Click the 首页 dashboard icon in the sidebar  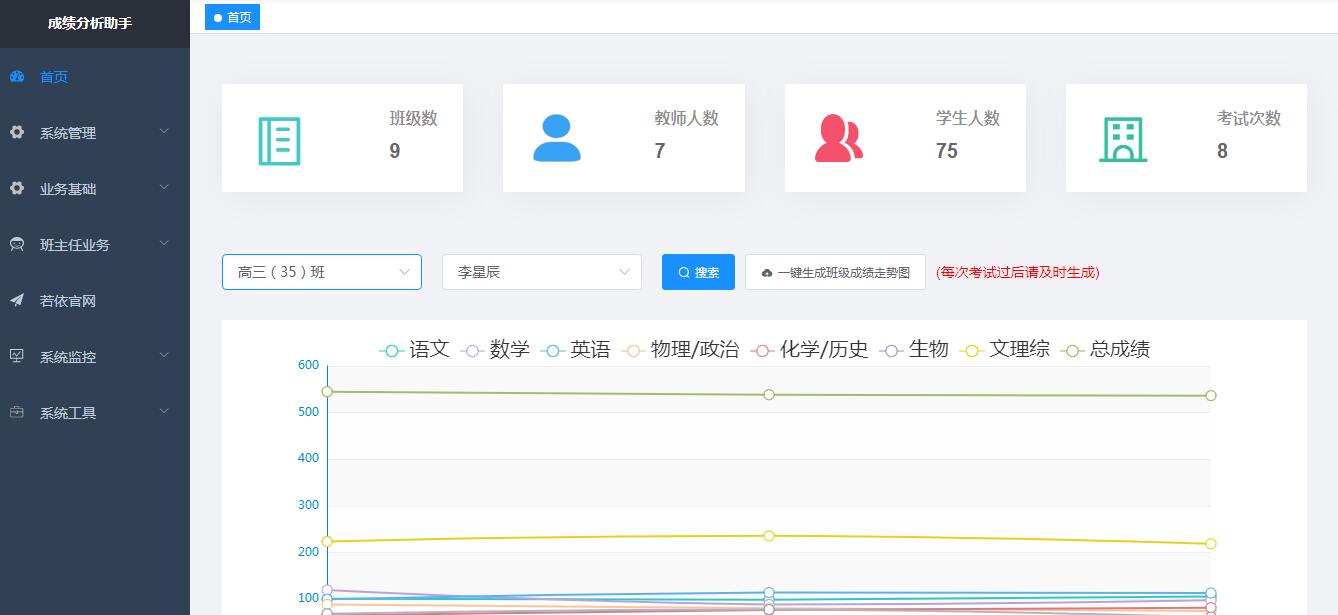pyautogui.click(x=17, y=76)
